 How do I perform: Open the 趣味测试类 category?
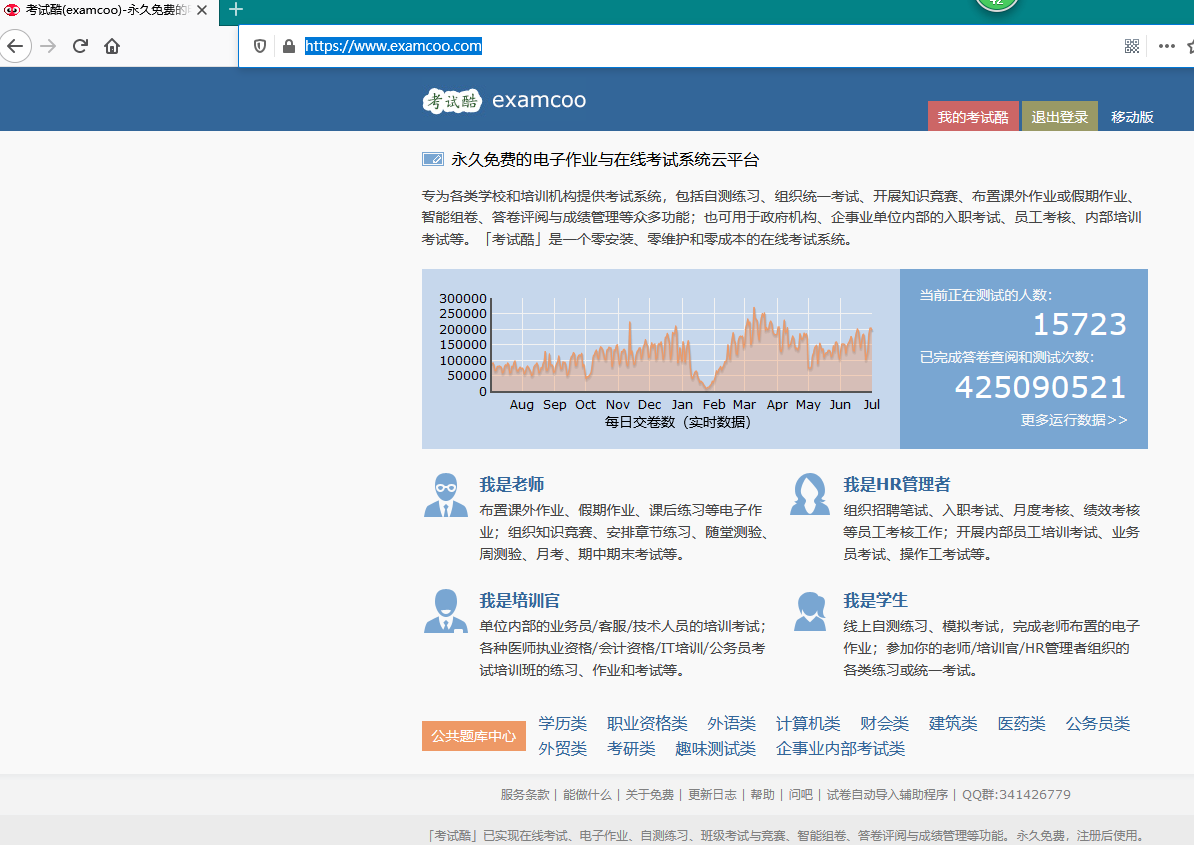(716, 748)
